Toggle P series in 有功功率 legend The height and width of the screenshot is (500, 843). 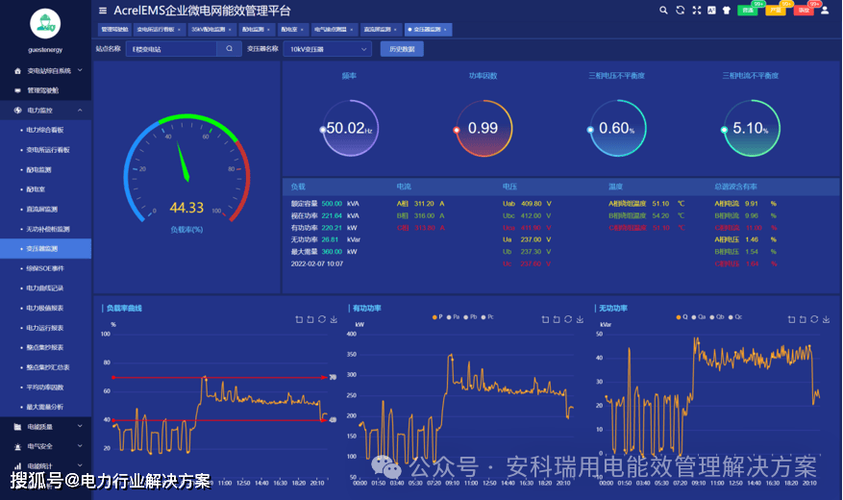point(437,317)
